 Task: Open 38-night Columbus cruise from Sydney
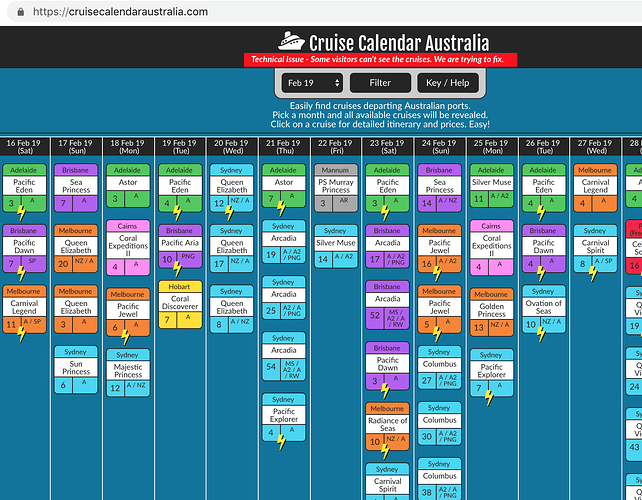tap(439, 479)
